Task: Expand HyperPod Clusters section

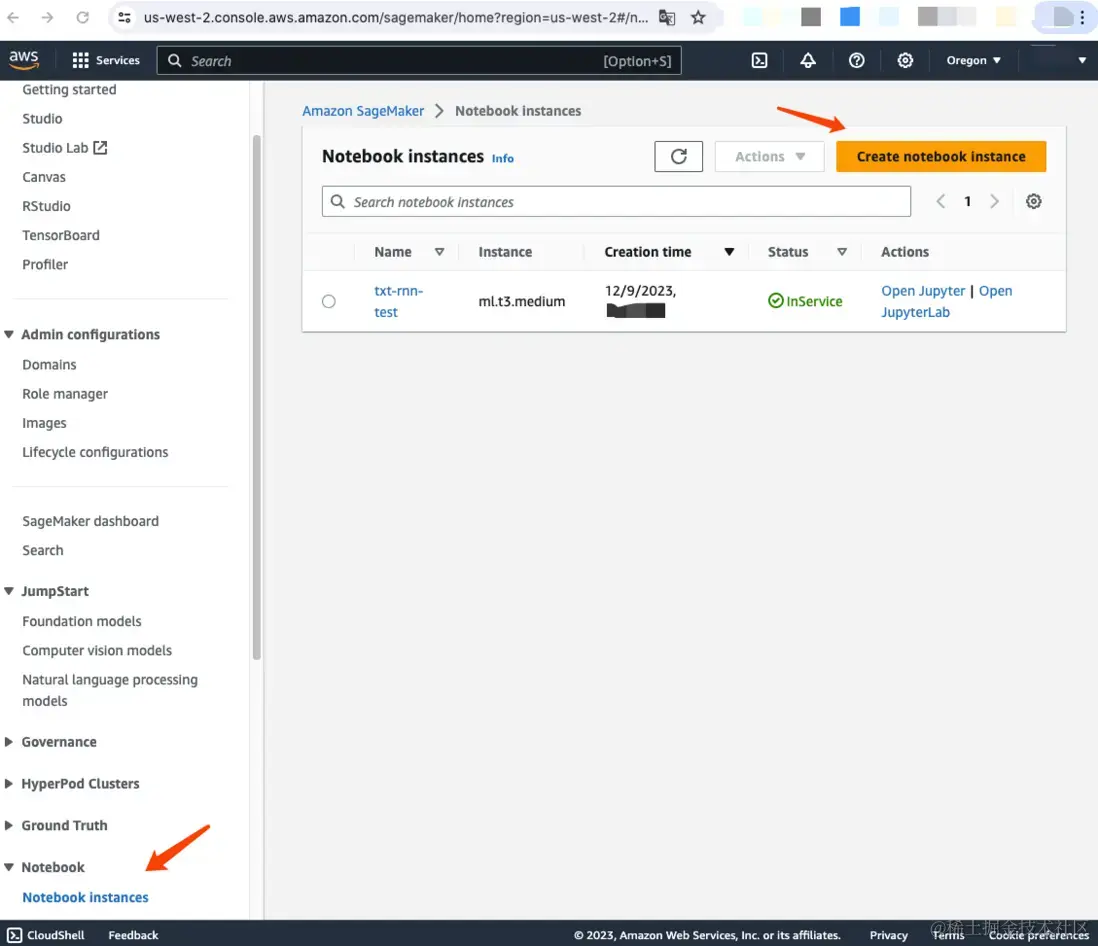Action: pyautogui.click(x=9, y=784)
